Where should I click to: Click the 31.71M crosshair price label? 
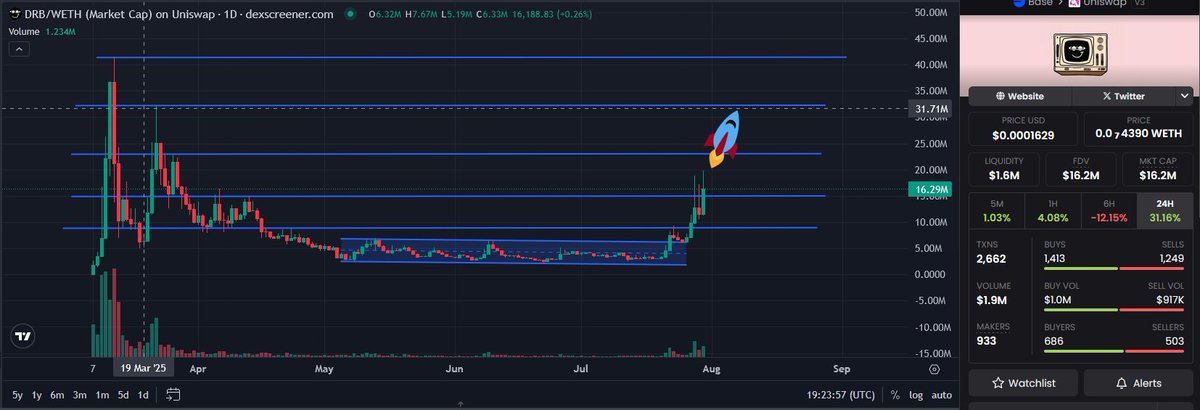(x=930, y=108)
